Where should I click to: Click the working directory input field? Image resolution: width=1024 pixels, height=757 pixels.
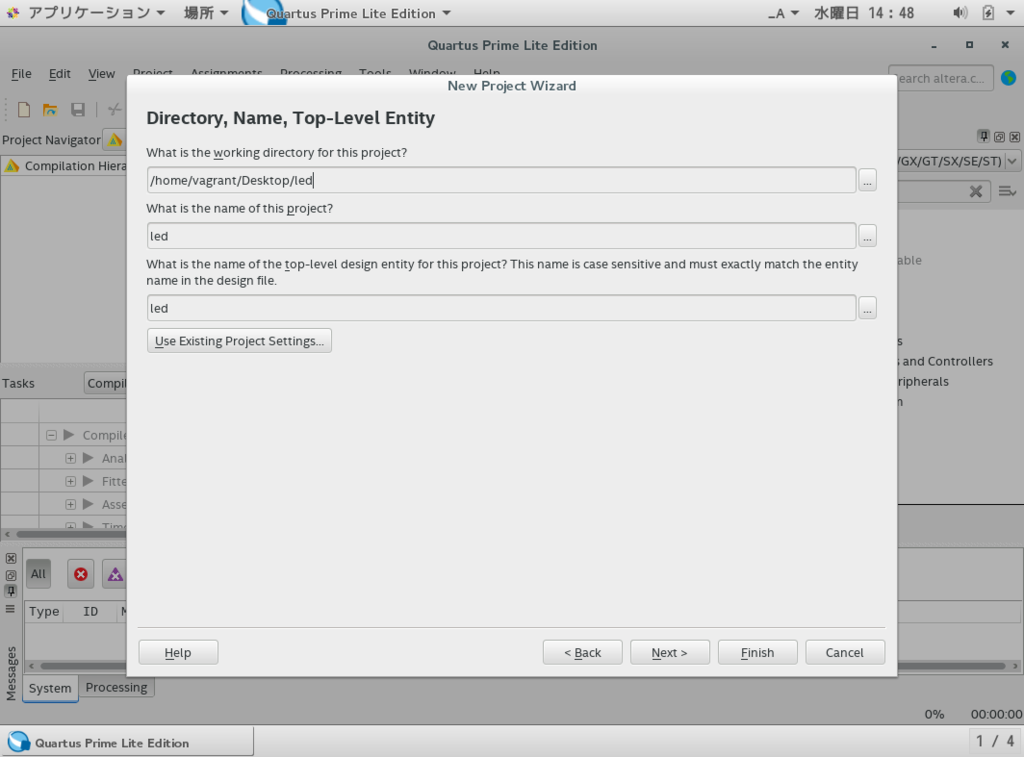tap(501, 180)
